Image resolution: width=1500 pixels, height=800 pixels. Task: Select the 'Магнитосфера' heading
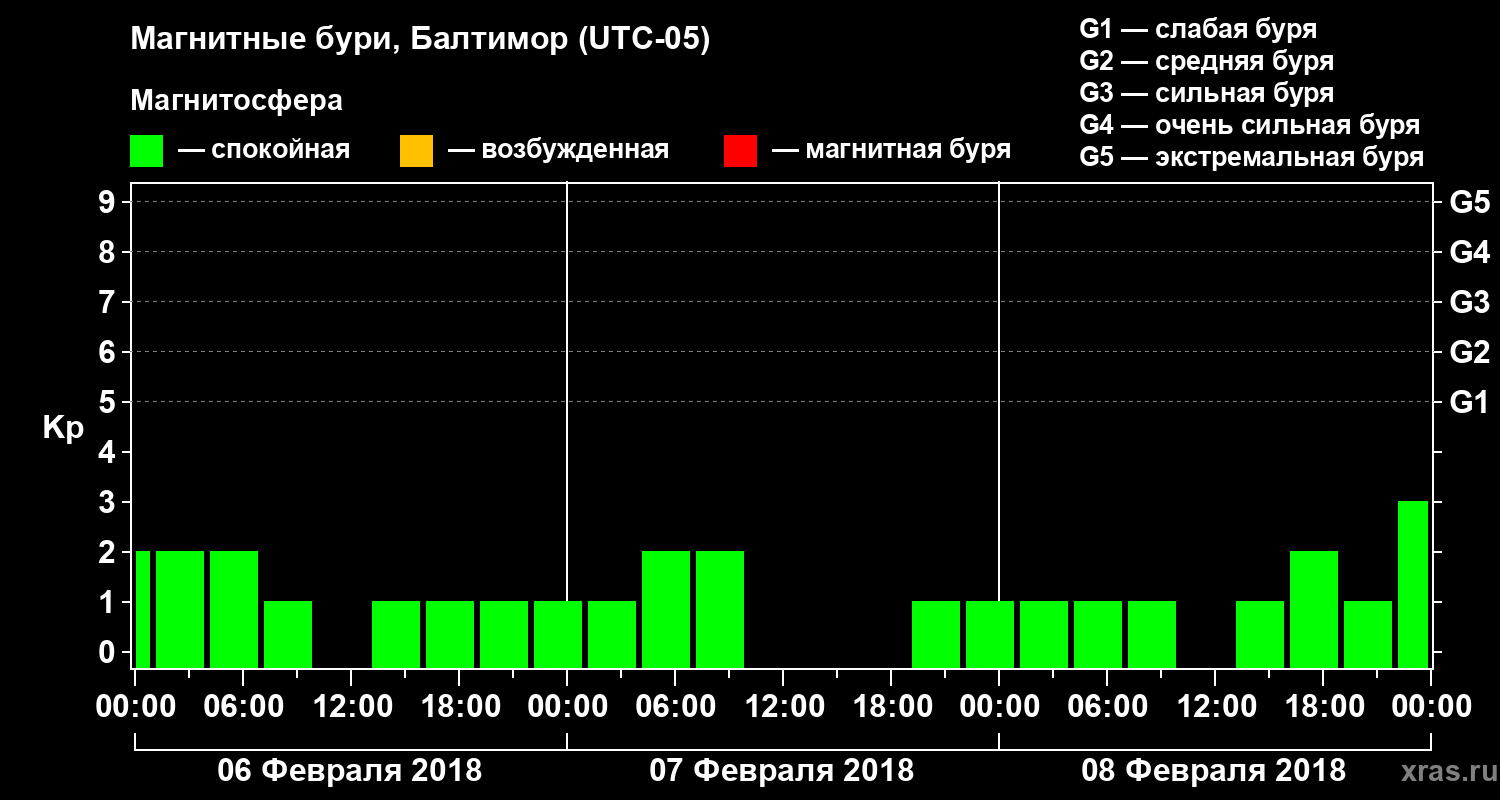[x=236, y=101]
